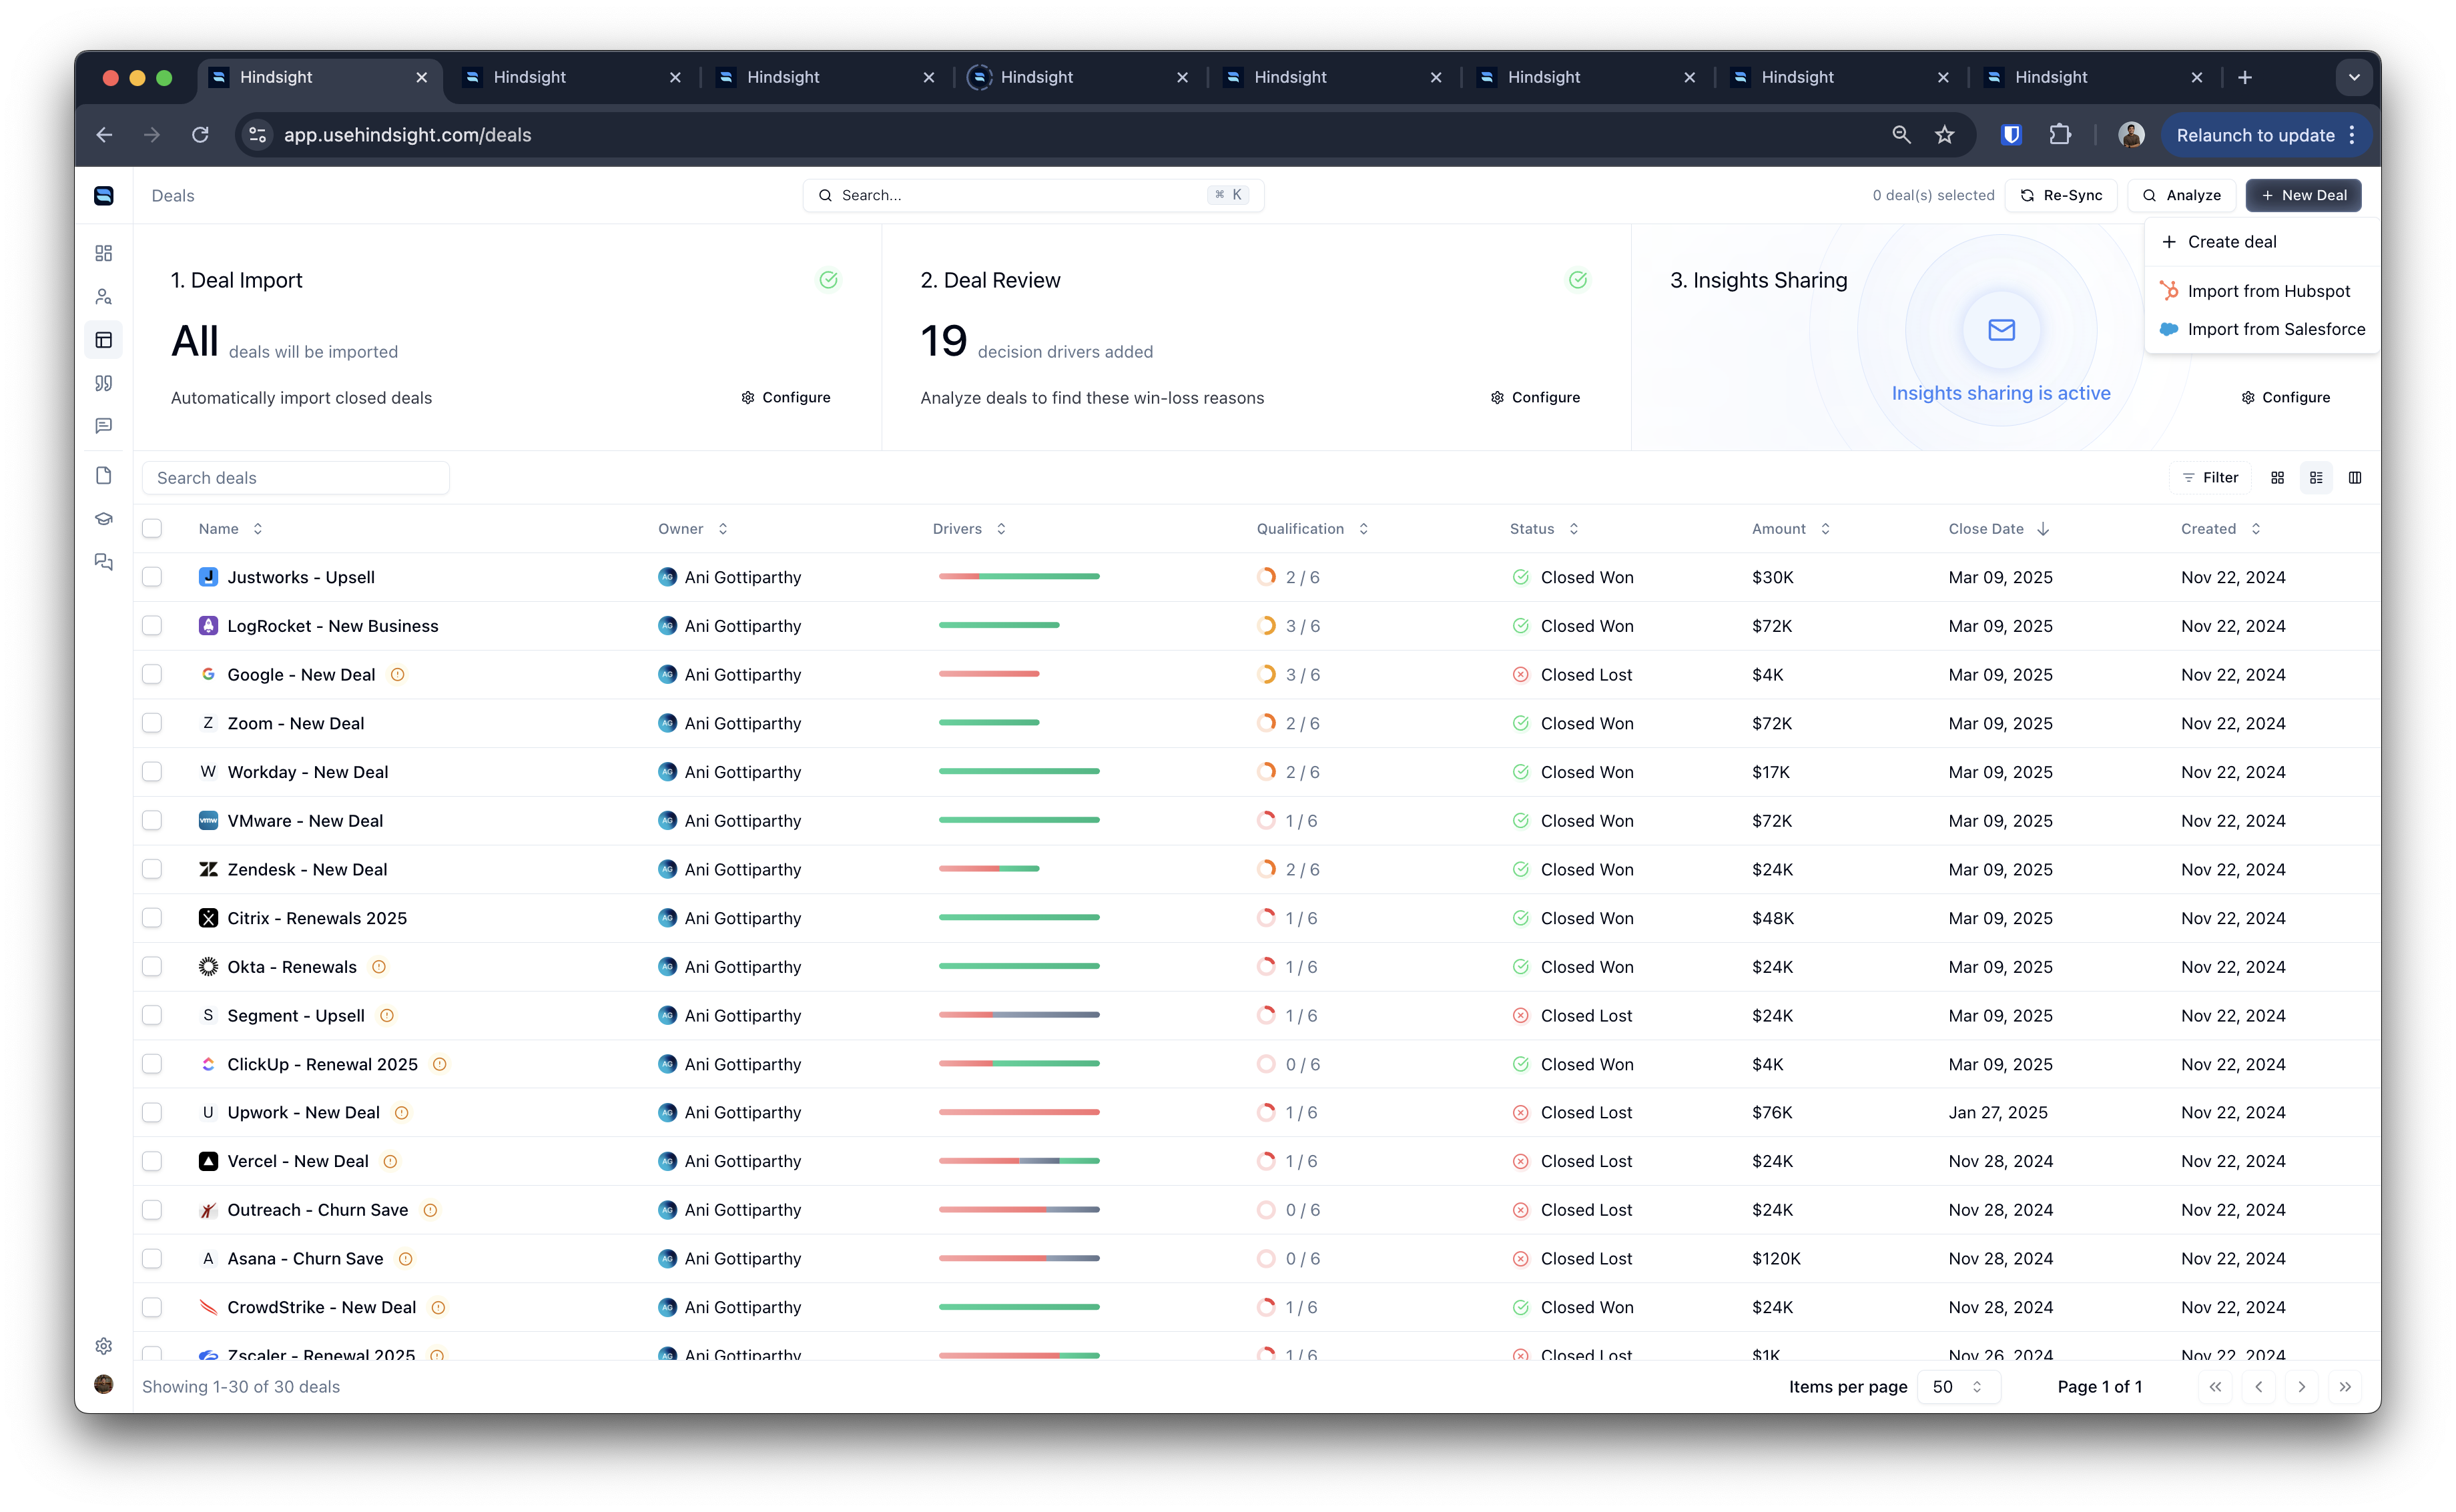
Task: Click the quotes icon in sidebar
Action: point(103,383)
